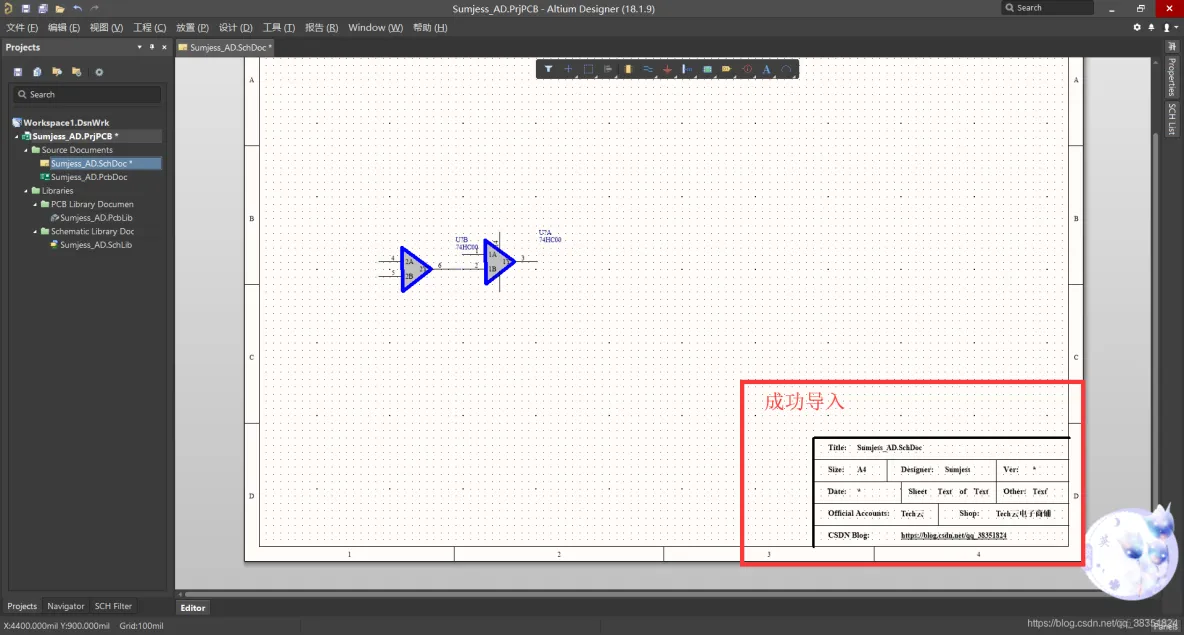This screenshot has width=1184, height=635.
Task: Open a file with the folder icon in the title bar
Action: pyautogui.click(x=60, y=8)
